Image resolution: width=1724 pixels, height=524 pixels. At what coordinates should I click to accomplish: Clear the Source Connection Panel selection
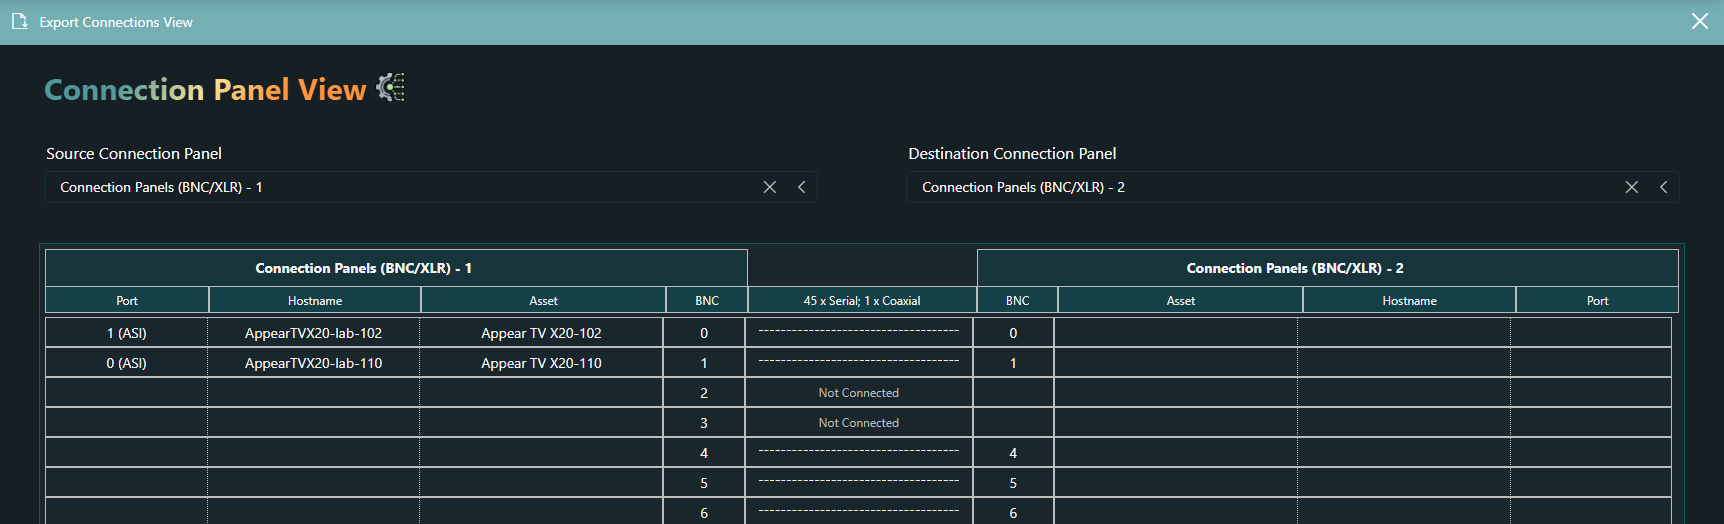770,187
